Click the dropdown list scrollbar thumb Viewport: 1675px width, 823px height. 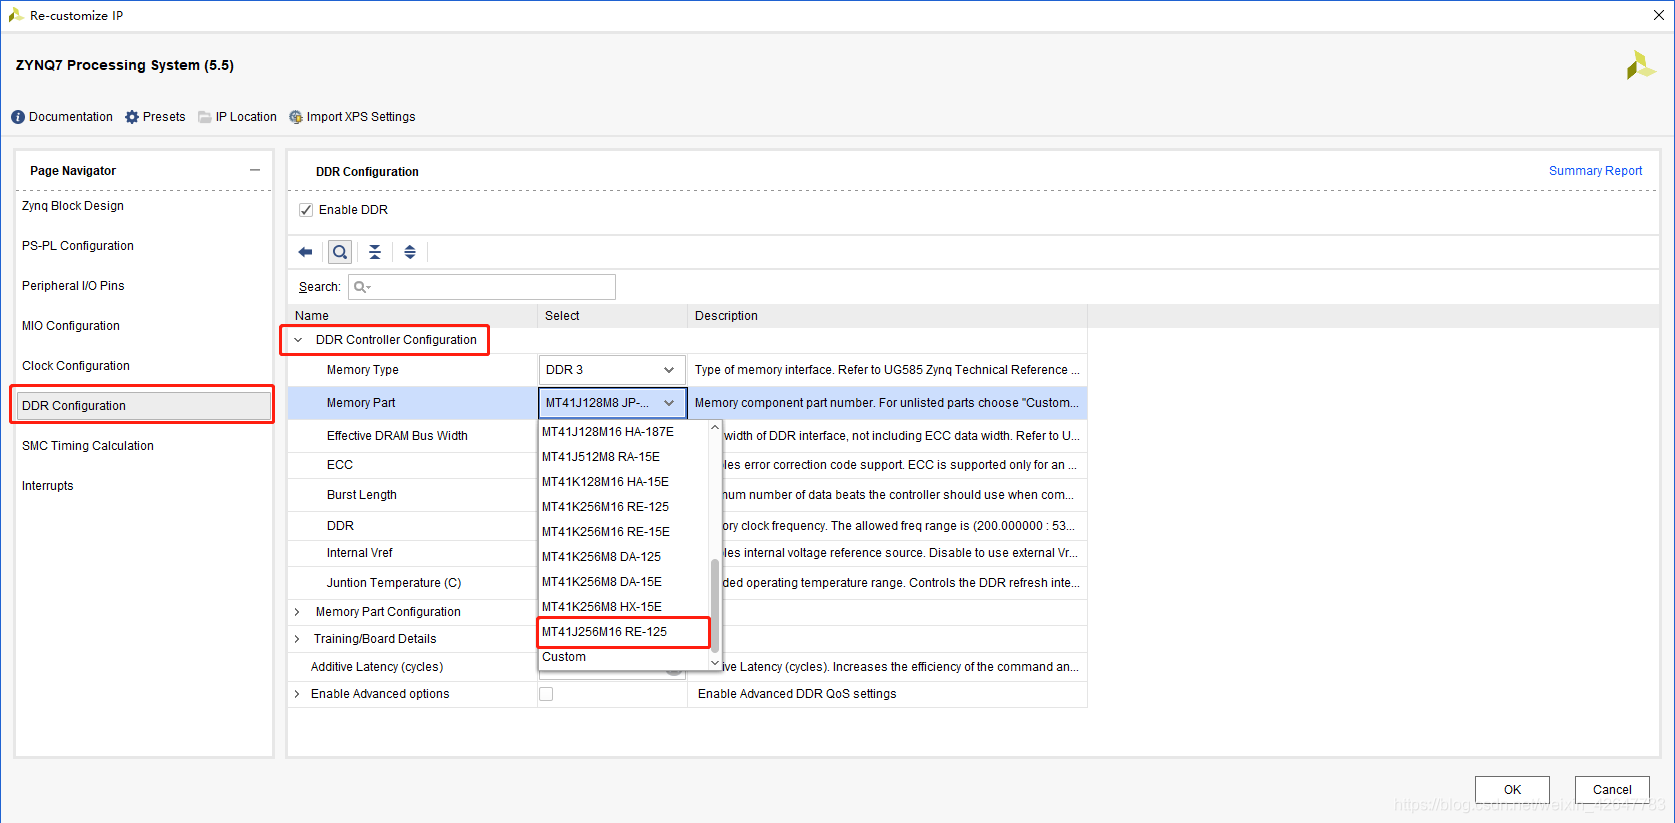tap(715, 606)
